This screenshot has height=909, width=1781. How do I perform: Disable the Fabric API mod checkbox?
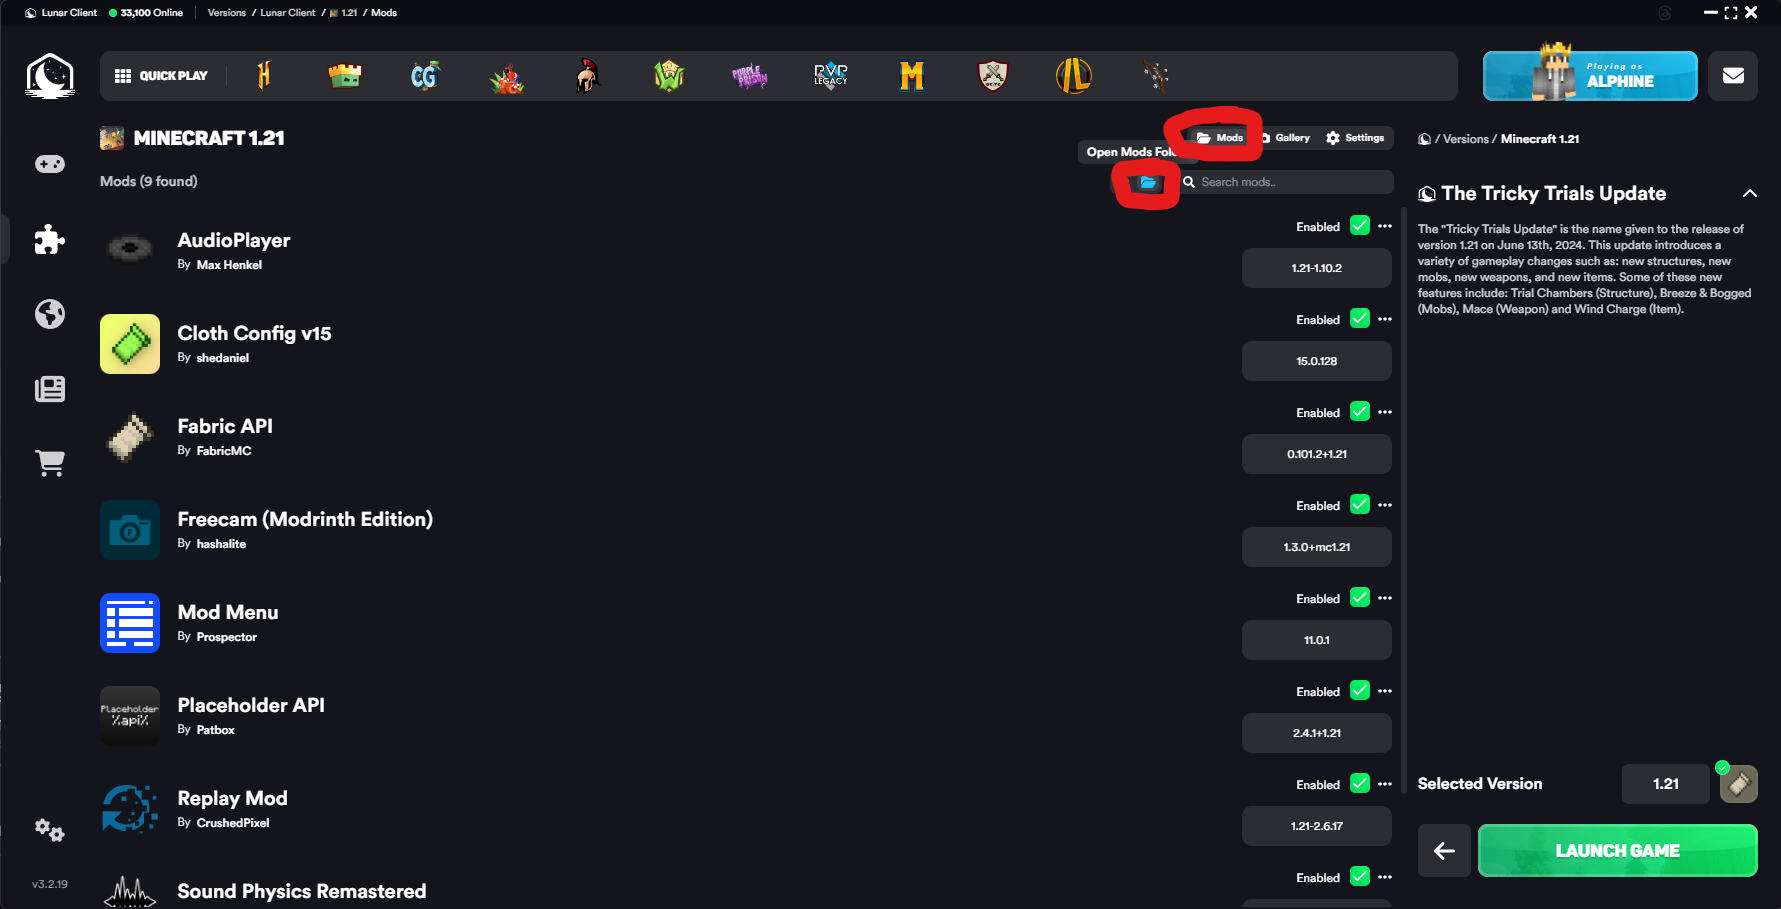click(x=1360, y=412)
